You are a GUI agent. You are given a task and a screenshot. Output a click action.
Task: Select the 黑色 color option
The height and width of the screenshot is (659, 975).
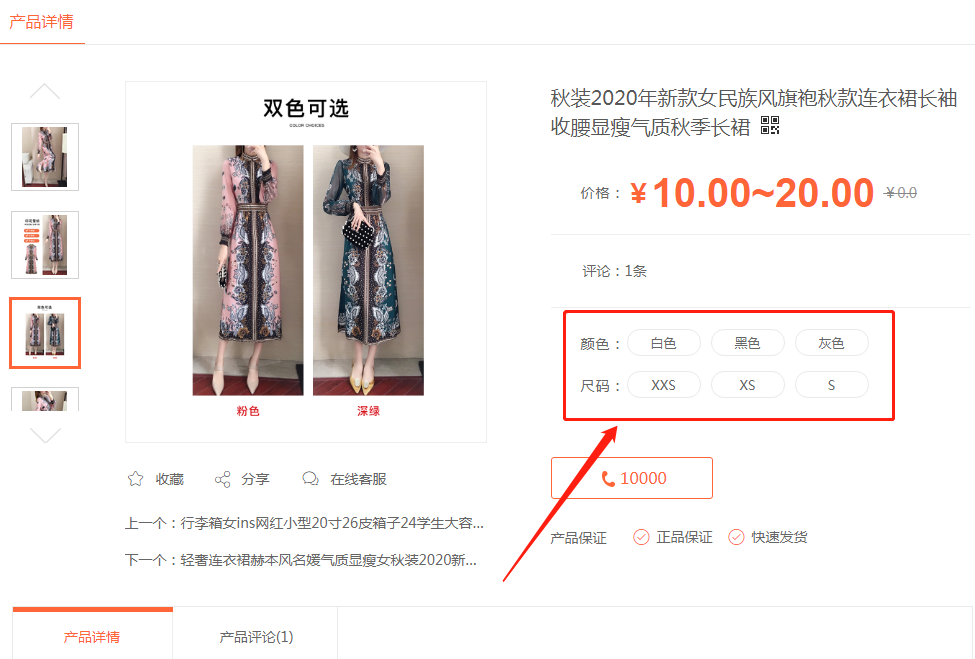[x=747, y=343]
